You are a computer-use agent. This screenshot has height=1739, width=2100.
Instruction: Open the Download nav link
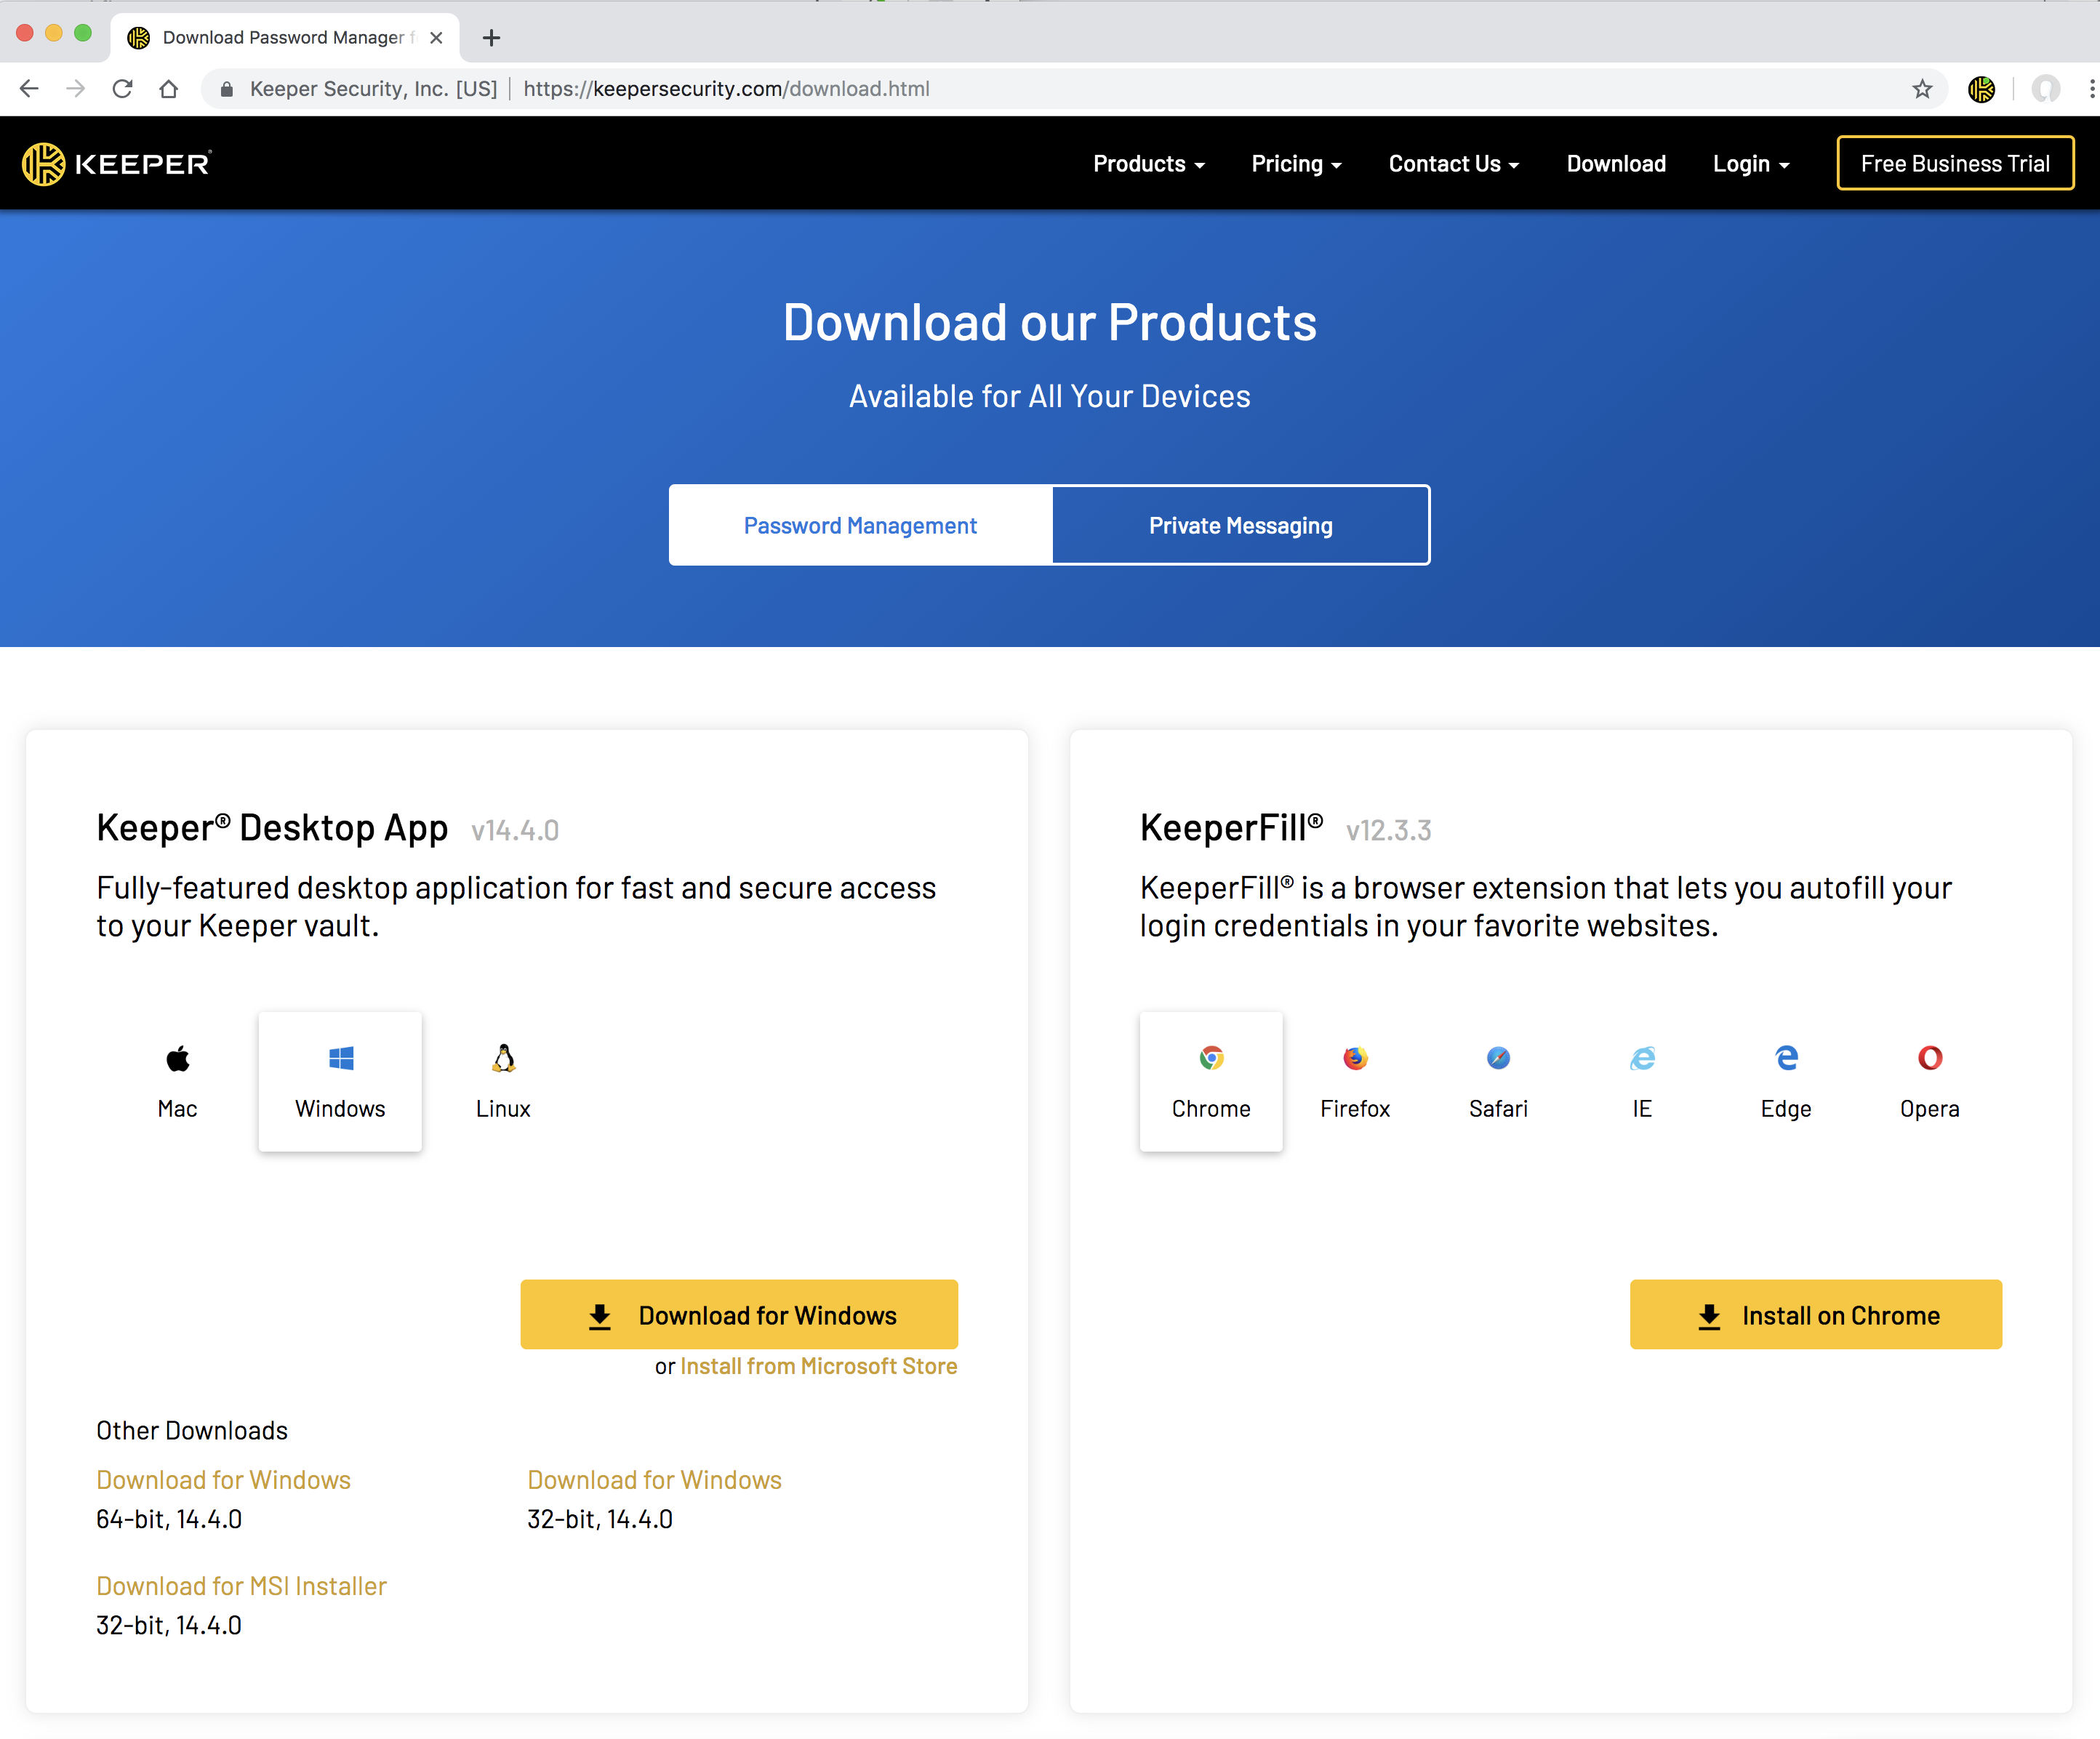pos(1616,164)
